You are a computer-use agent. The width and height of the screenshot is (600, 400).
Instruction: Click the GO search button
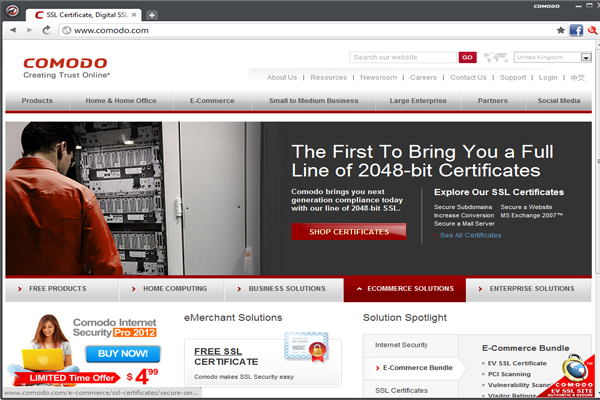pyautogui.click(x=467, y=57)
